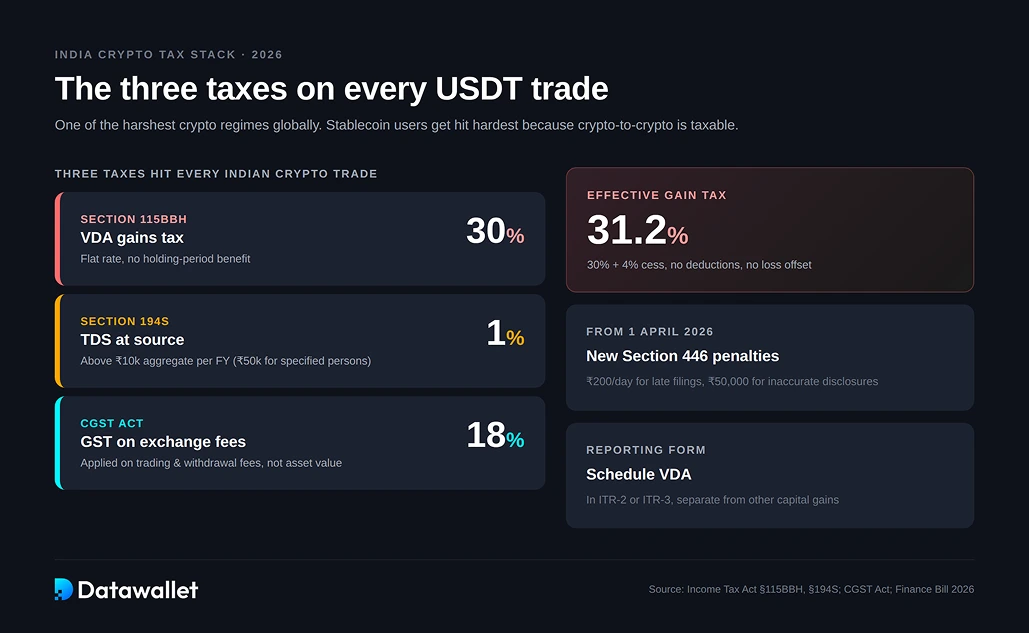Toggle the CGST Act GST on exchange fees card

click(300, 443)
